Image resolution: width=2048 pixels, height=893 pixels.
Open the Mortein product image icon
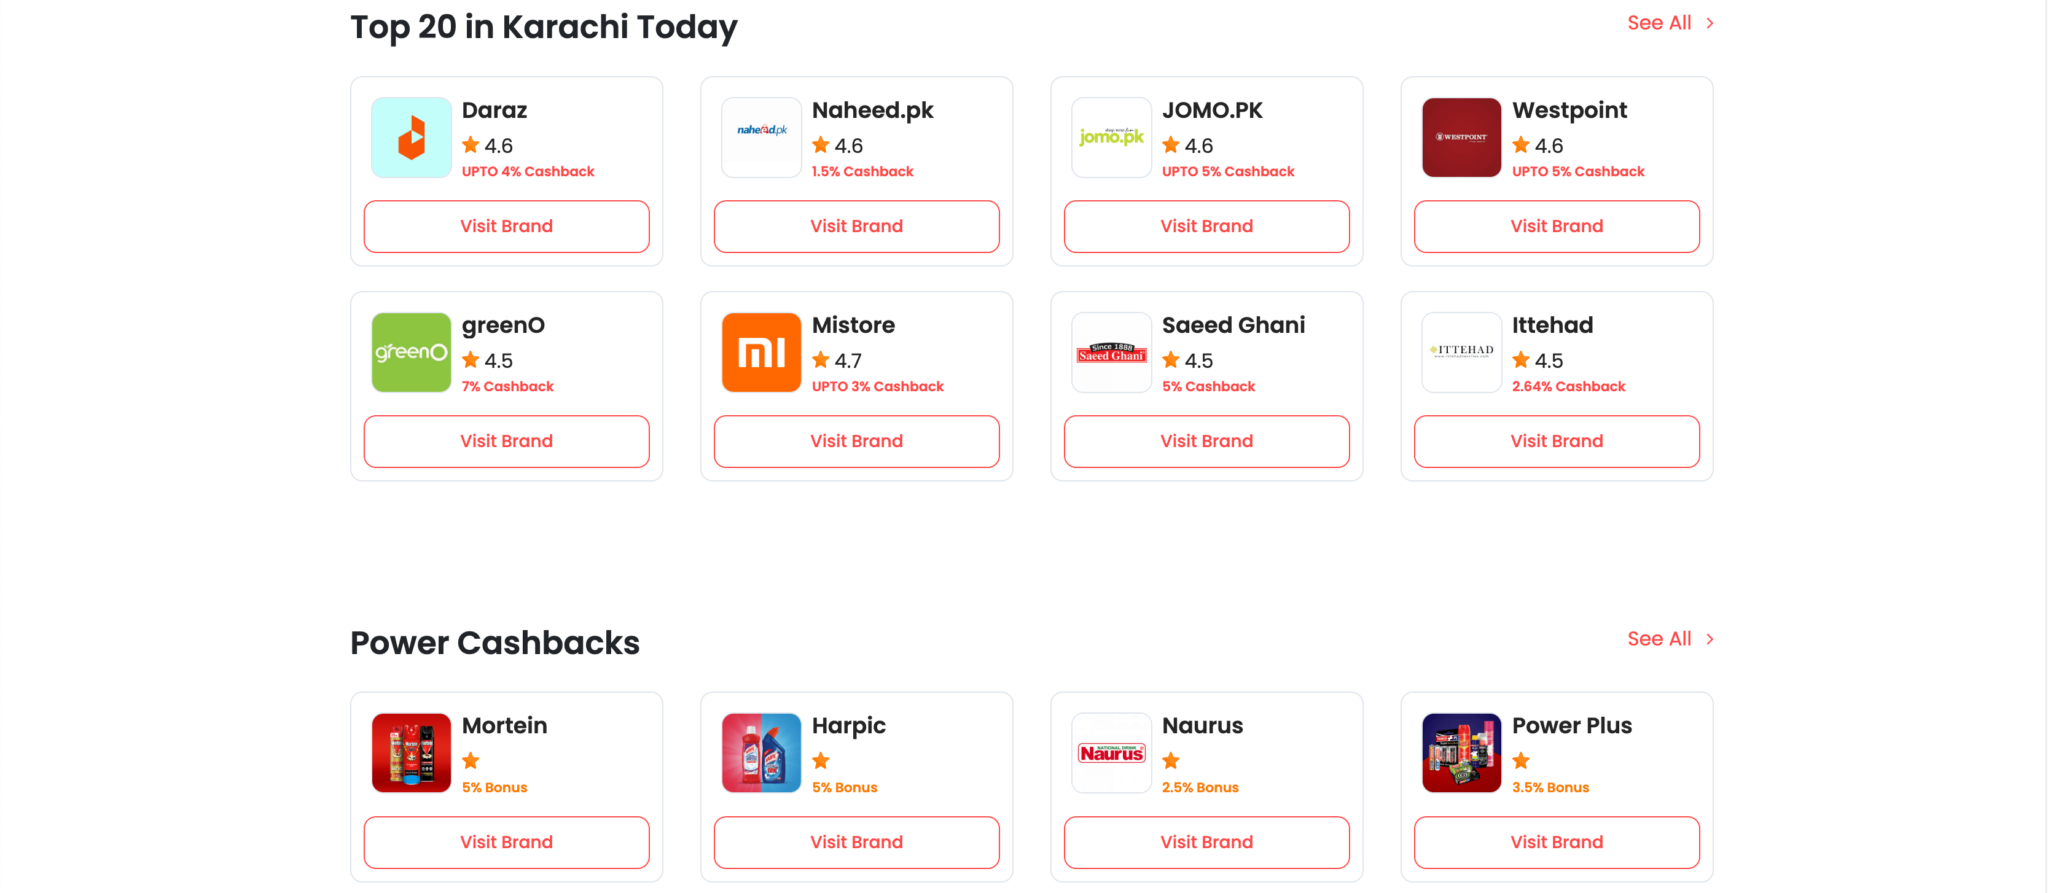click(411, 753)
